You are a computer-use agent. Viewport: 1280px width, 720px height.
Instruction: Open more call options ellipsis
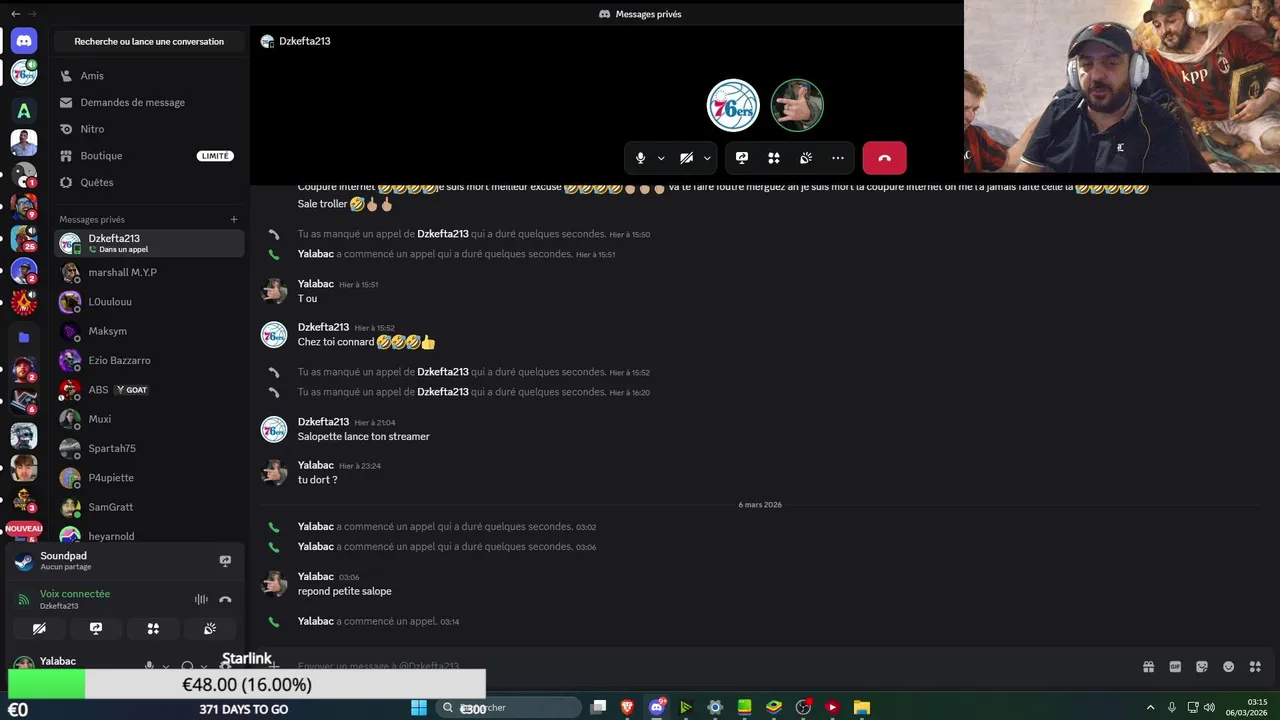(x=838, y=158)
